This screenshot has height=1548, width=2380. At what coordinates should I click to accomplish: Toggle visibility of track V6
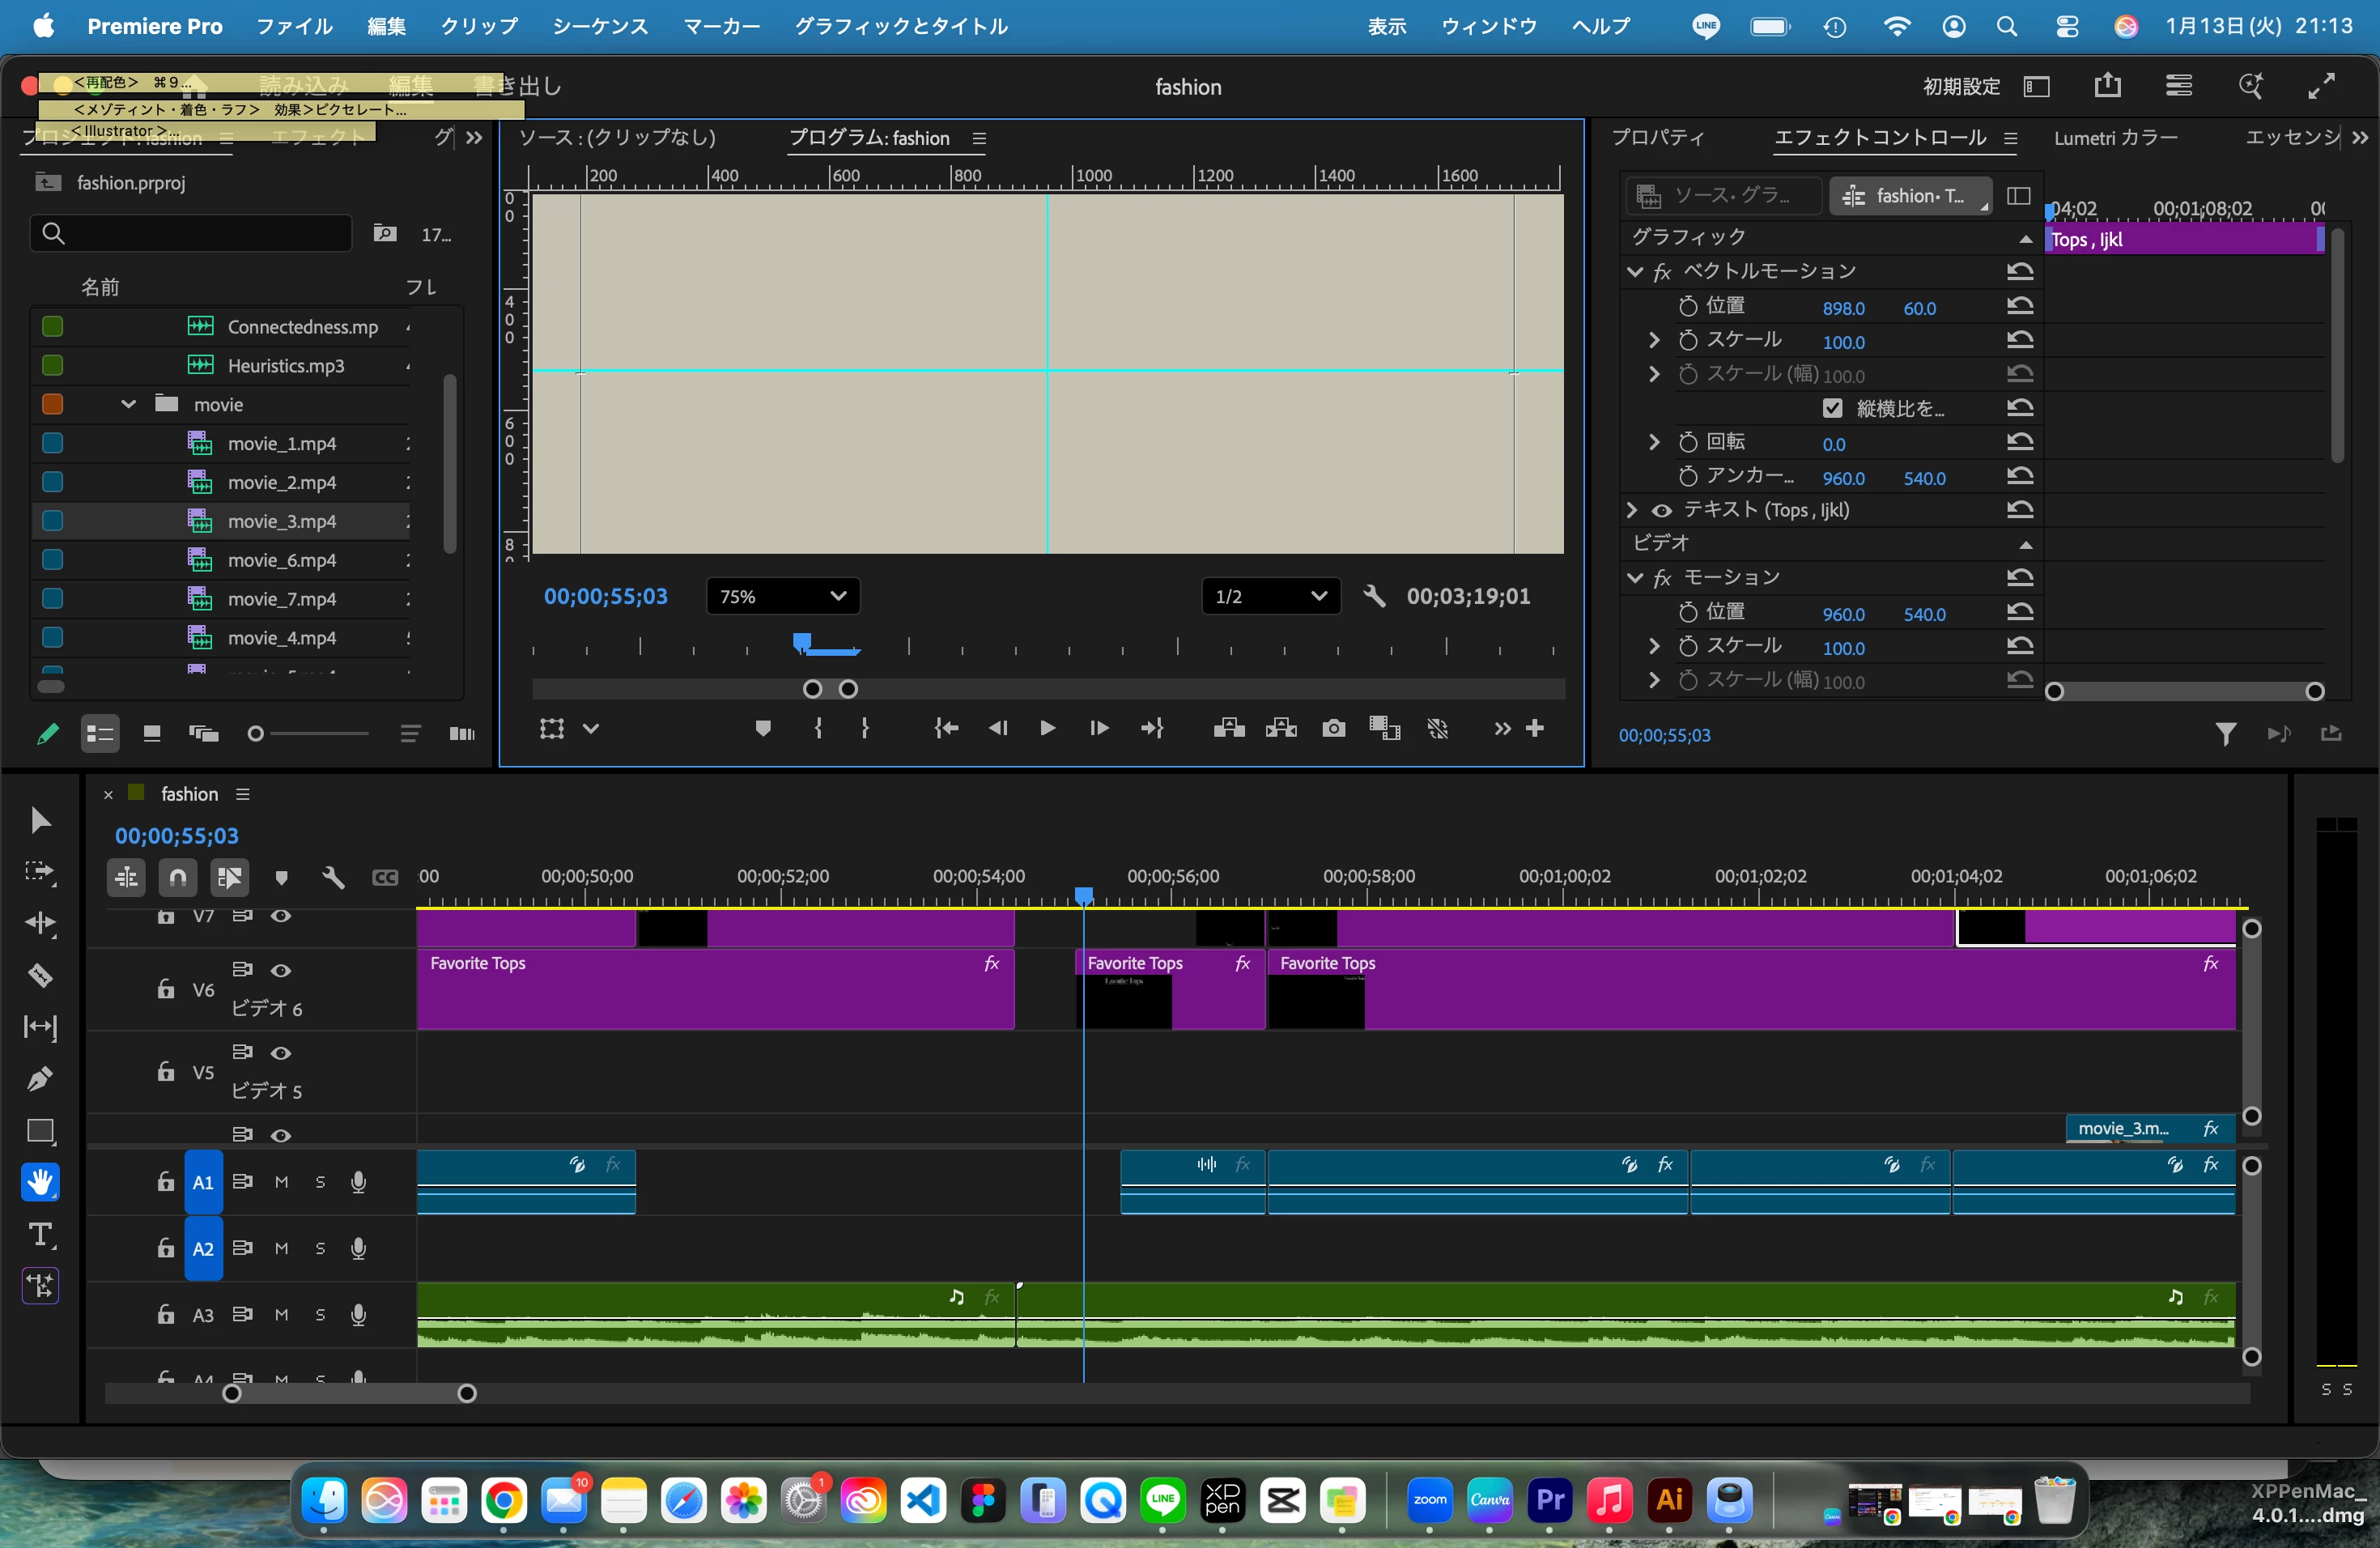[x=281, y=970]
